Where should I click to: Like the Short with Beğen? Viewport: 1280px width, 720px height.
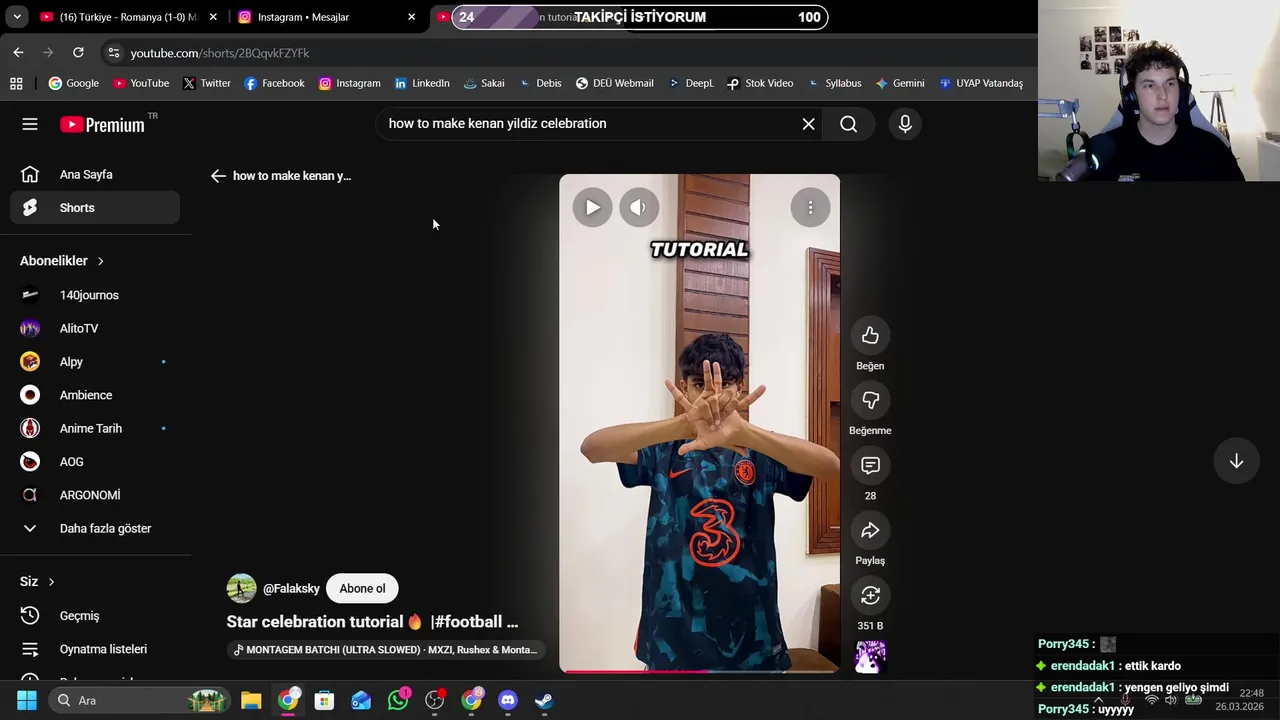(x=870, y=336)
